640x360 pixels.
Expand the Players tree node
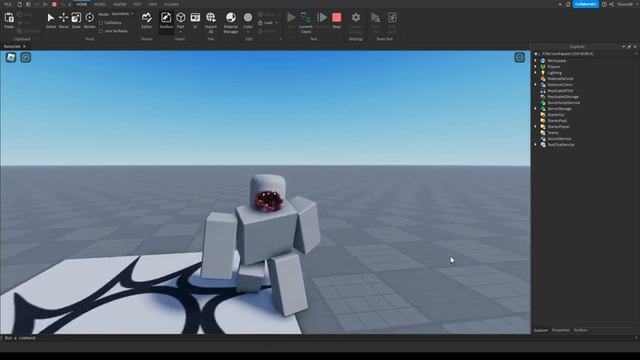536,67
